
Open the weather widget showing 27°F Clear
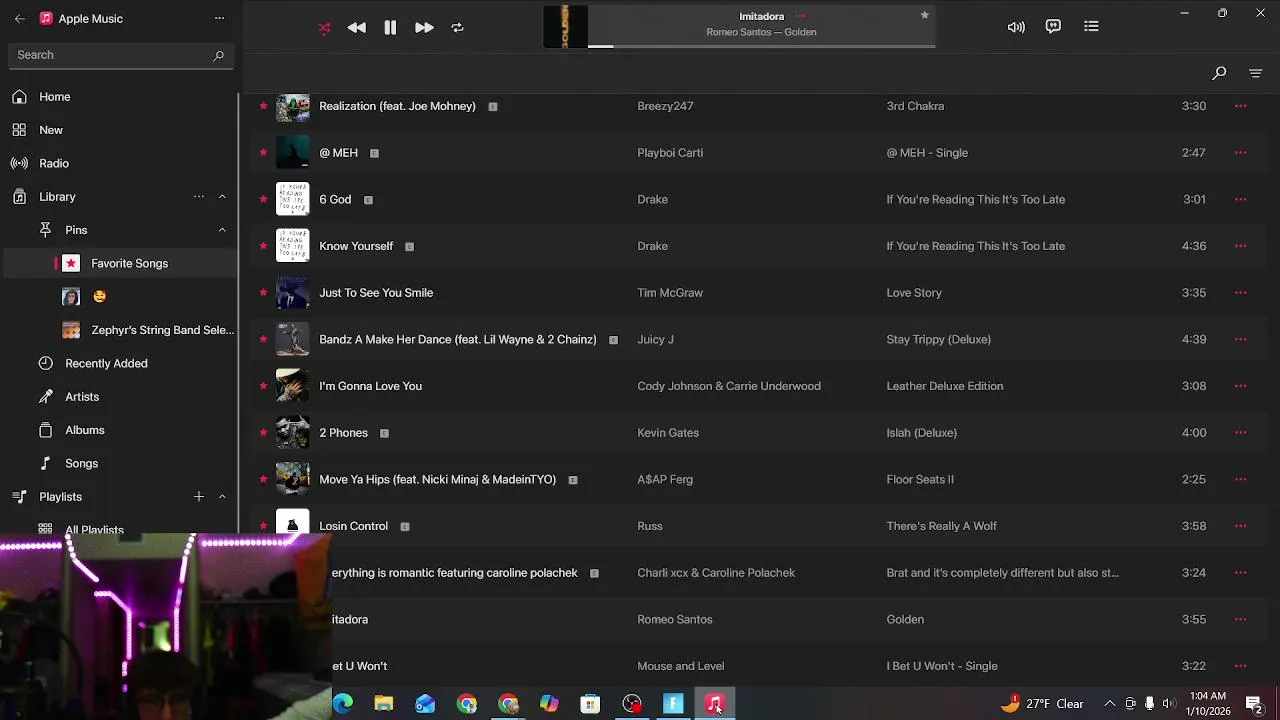point(1042,704)
